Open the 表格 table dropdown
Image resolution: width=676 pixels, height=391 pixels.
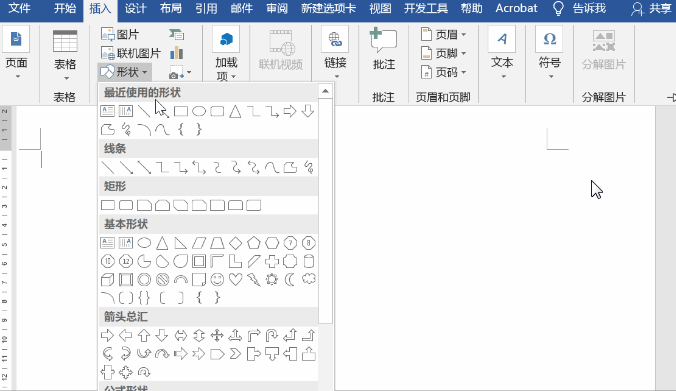(65, 55)
